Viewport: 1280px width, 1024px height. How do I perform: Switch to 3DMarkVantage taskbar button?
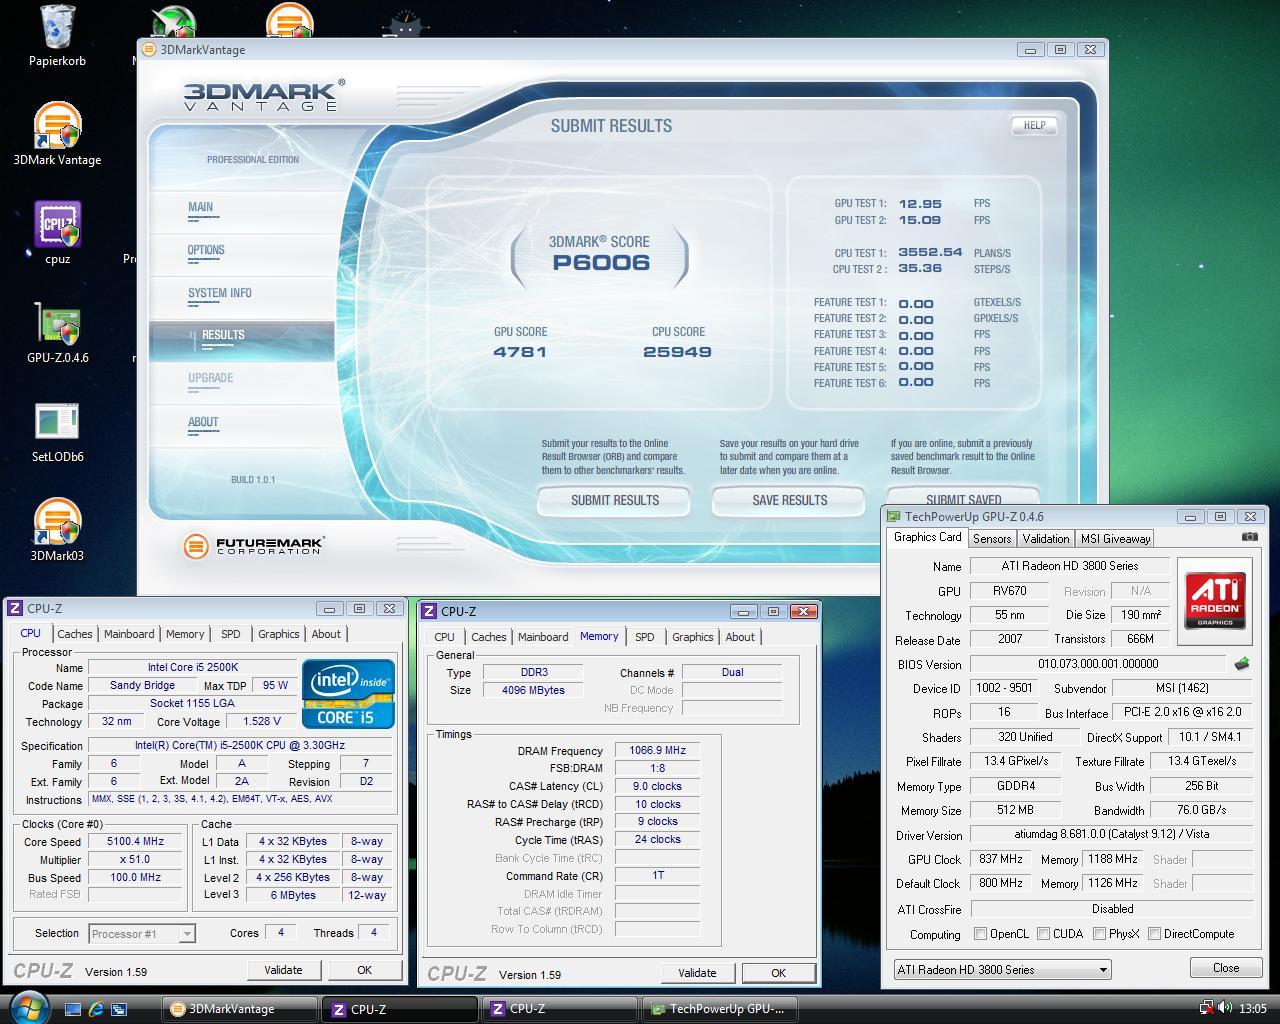click(240, 1009)
